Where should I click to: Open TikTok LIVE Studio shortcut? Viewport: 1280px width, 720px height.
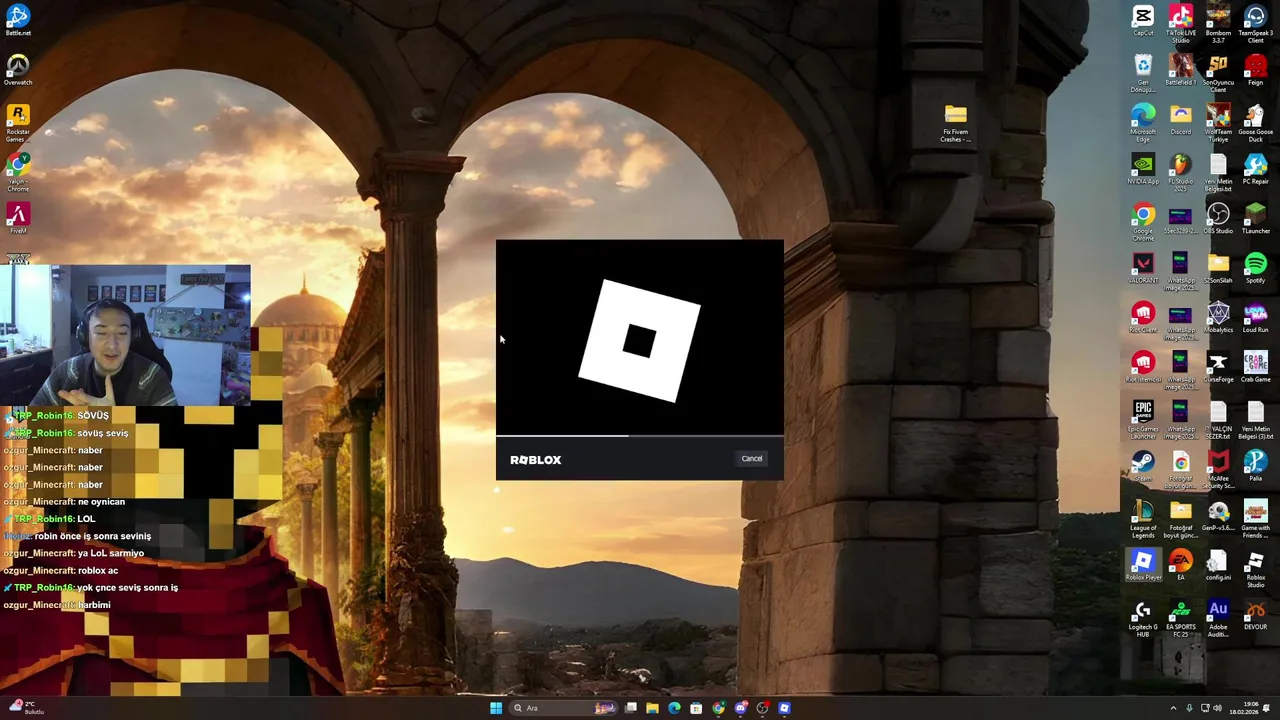tap(1181, 23)
